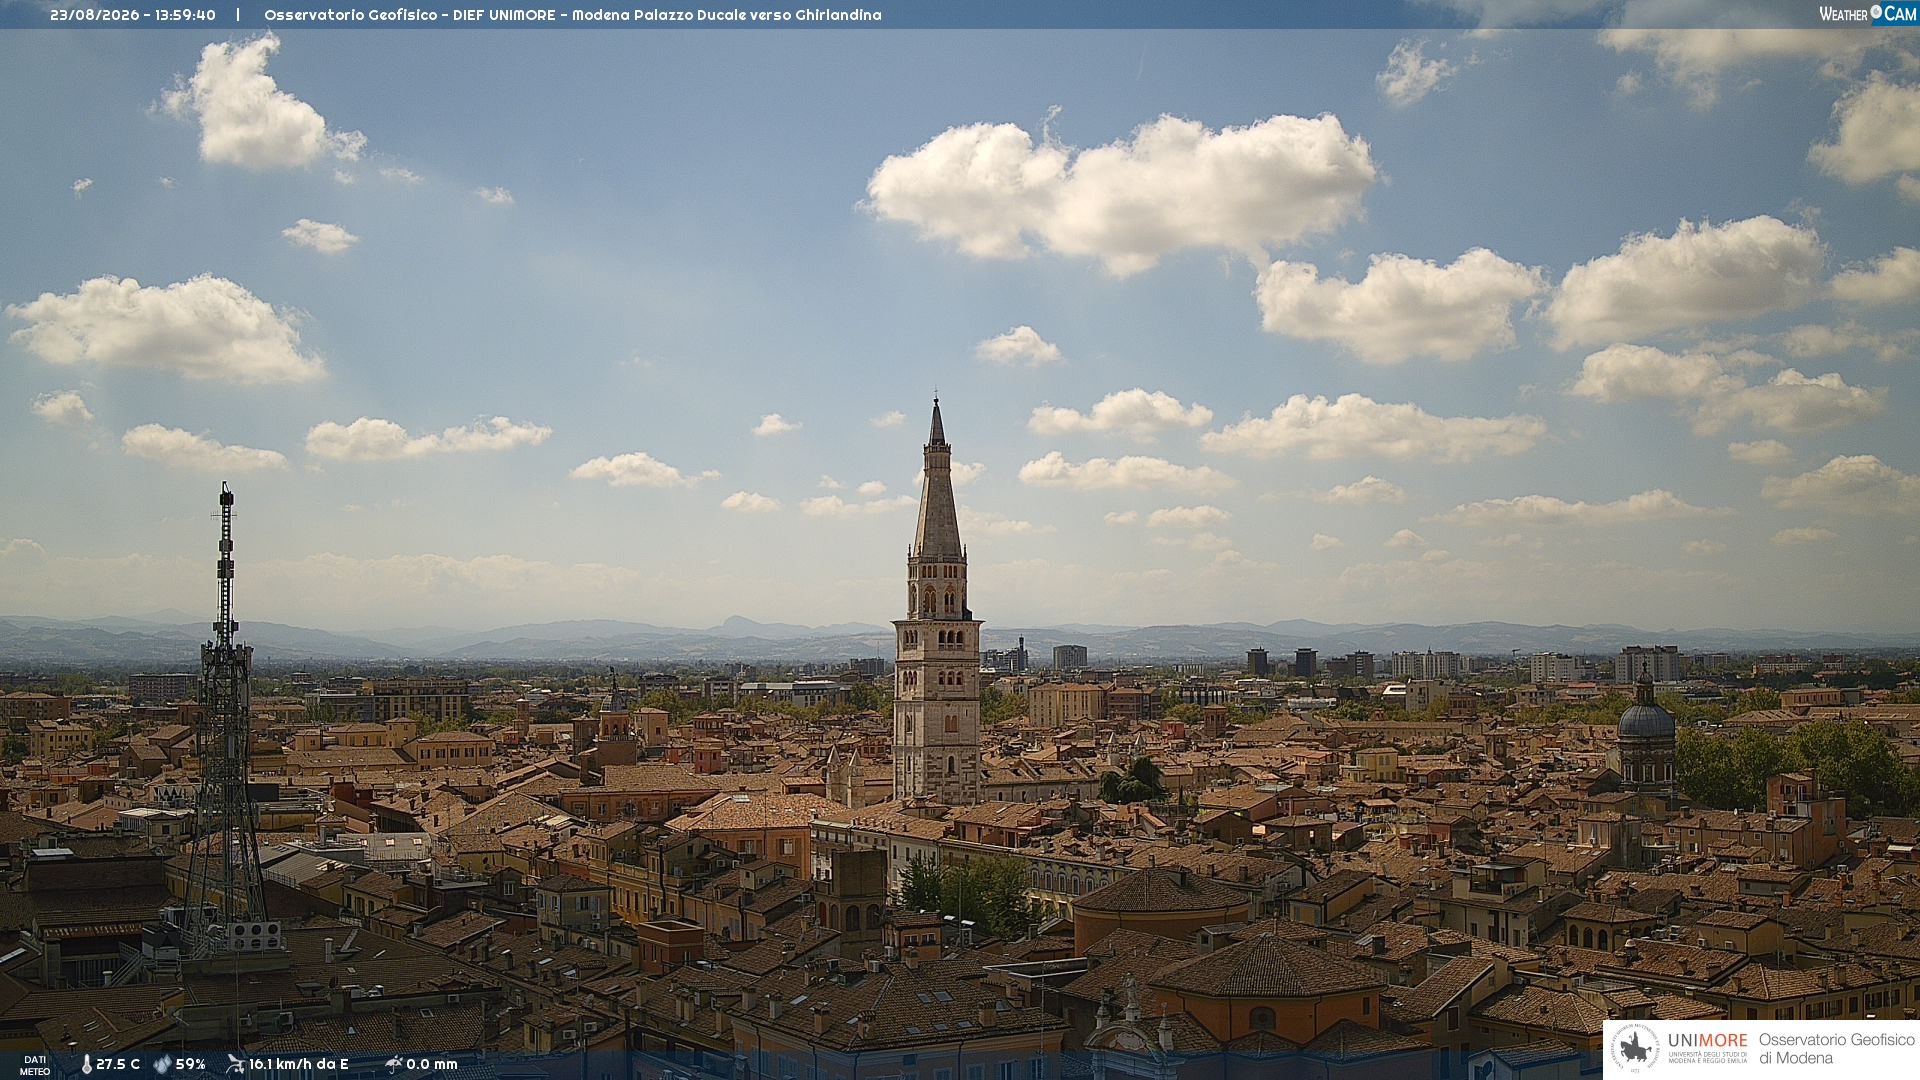
Task: Click the Osservatorio Geofisico DIEF UNIMORE title
Action: (409, 15)
